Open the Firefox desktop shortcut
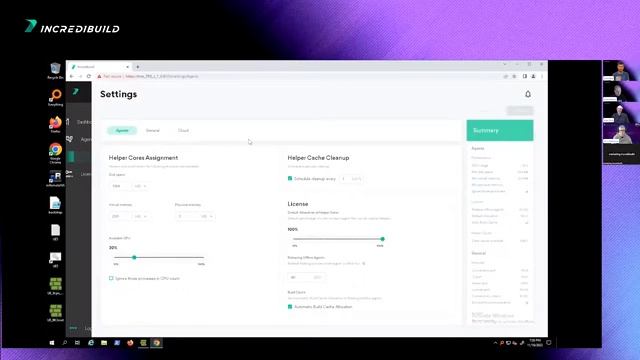 click(x=55, y=125)
